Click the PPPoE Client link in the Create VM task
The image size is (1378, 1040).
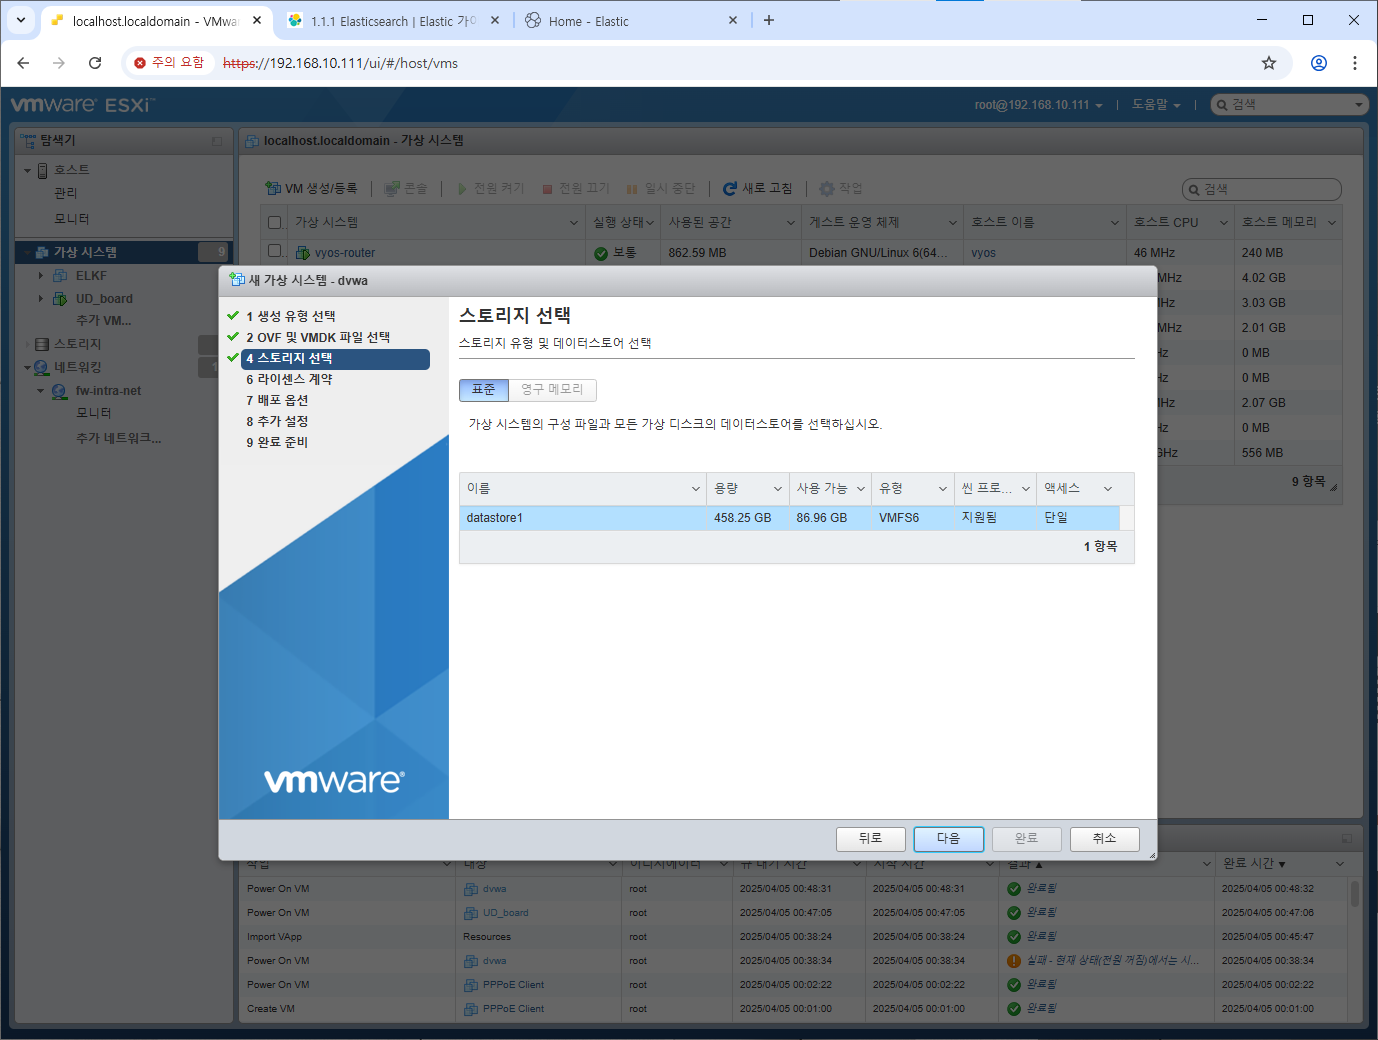coord(513,1009)
